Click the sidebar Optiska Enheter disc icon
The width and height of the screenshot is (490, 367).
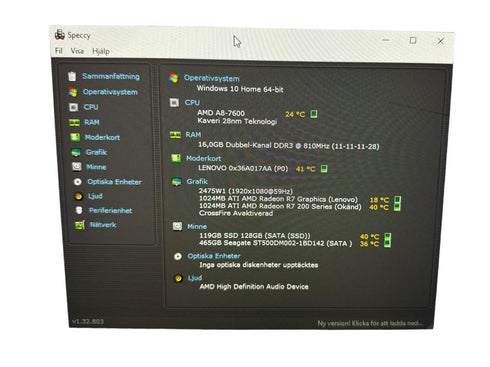(x=78, y=182)
